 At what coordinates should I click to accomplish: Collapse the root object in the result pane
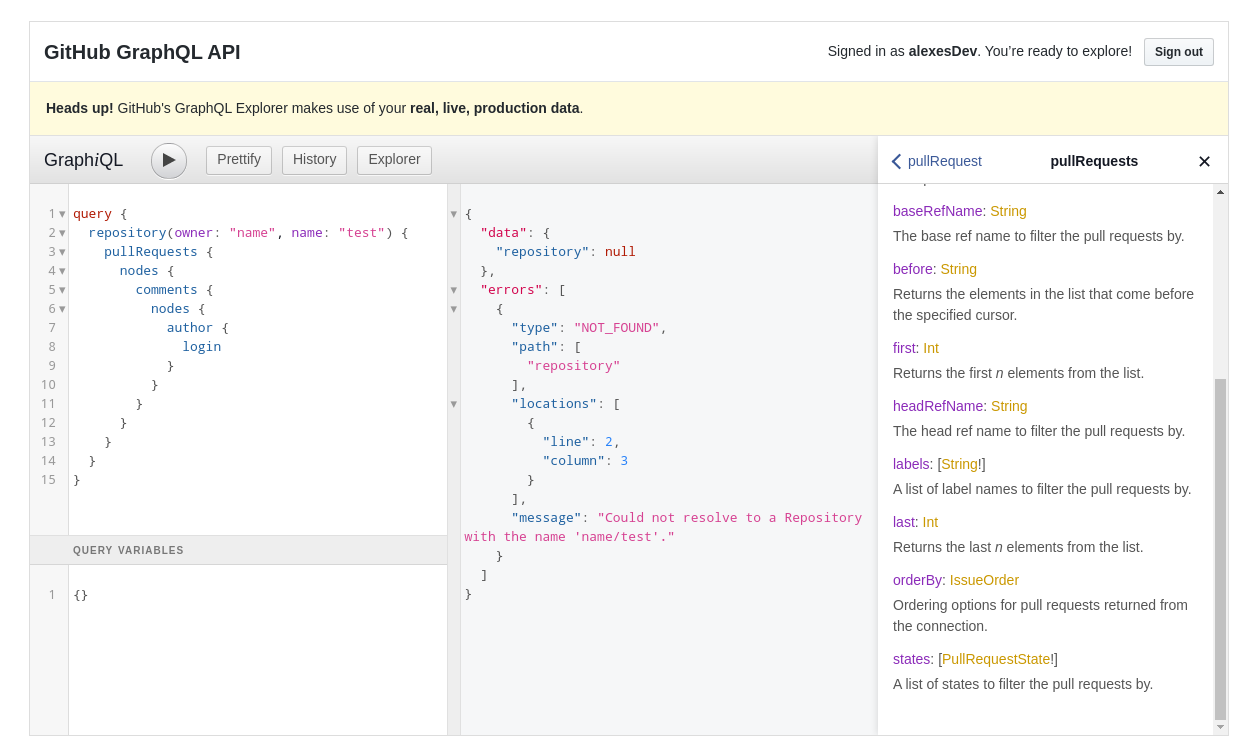coord(454,214)
